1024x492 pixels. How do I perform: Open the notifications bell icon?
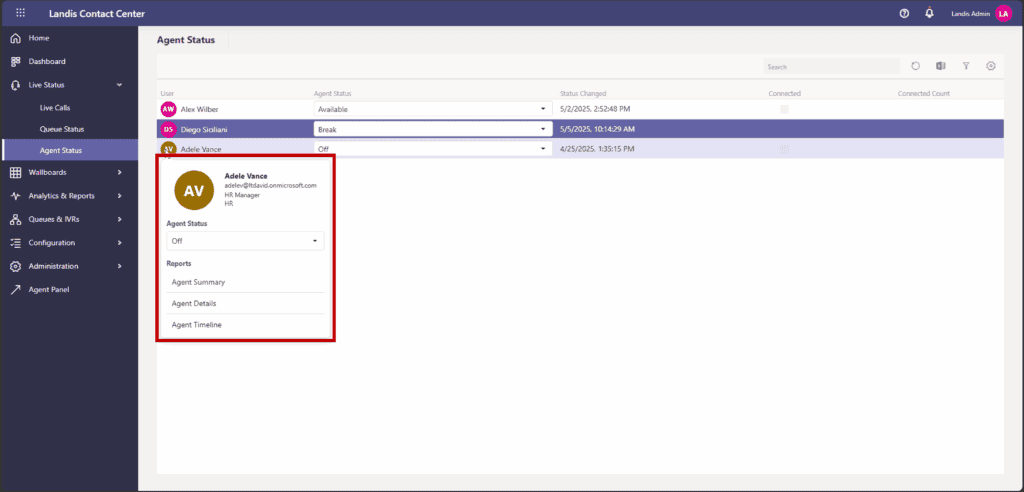[929, 13]
